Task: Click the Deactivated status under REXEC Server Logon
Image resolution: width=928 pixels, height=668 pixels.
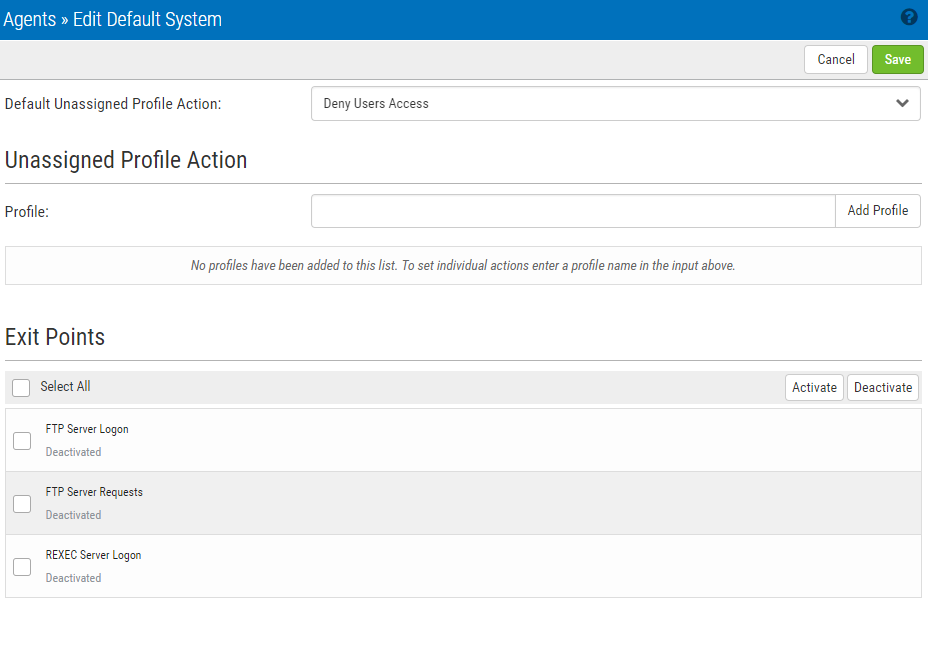Action: 73,578
